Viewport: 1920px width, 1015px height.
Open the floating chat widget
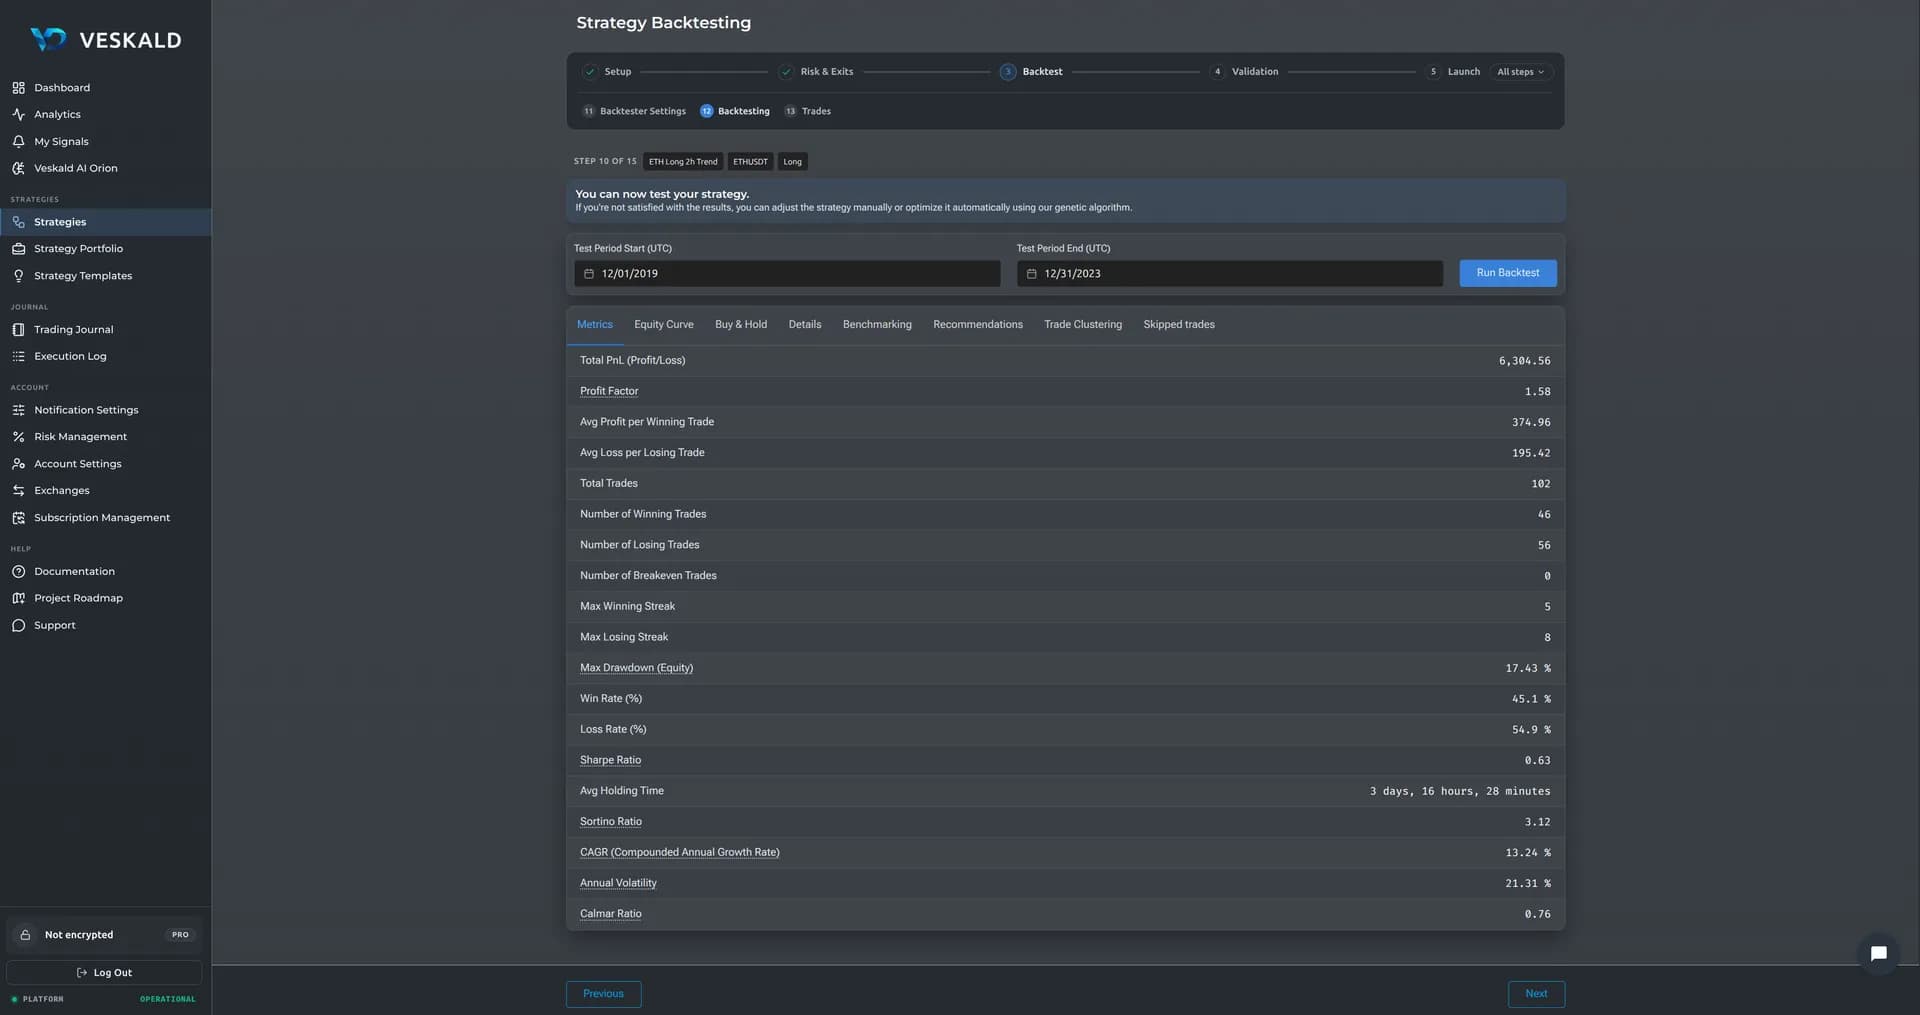(1878, 954)
